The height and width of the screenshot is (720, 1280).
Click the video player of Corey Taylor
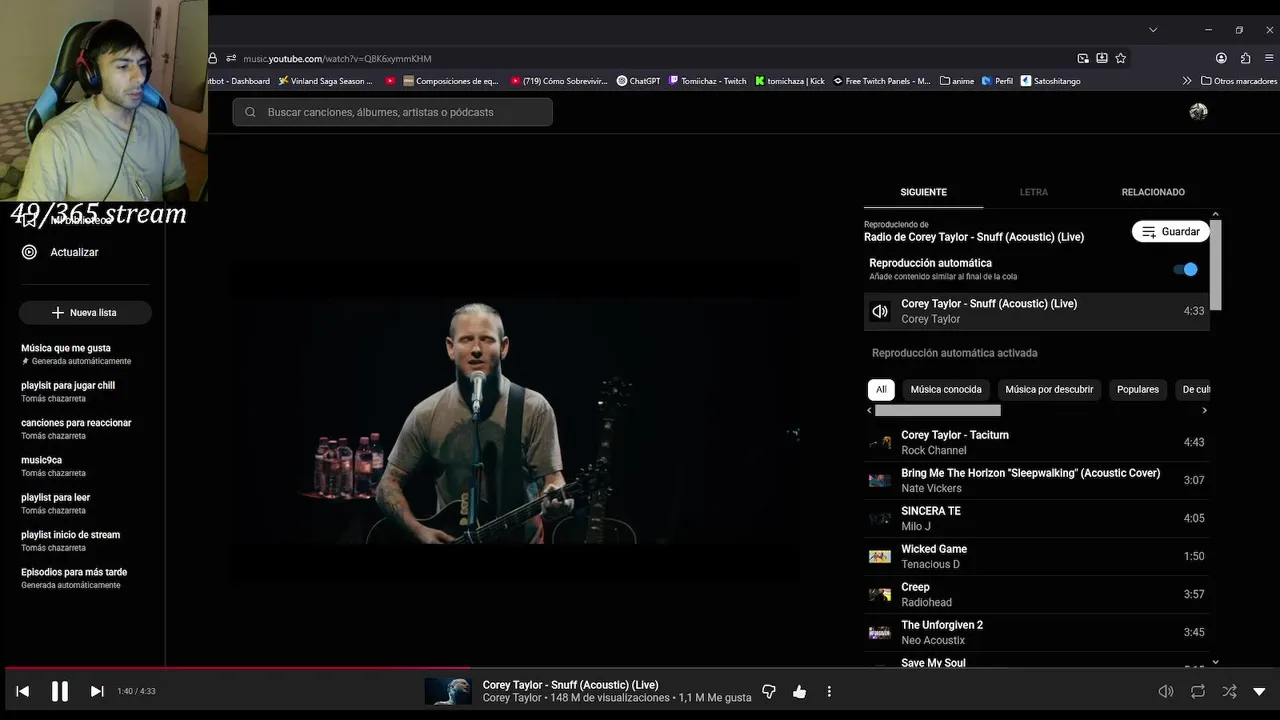tap(513, 420)
